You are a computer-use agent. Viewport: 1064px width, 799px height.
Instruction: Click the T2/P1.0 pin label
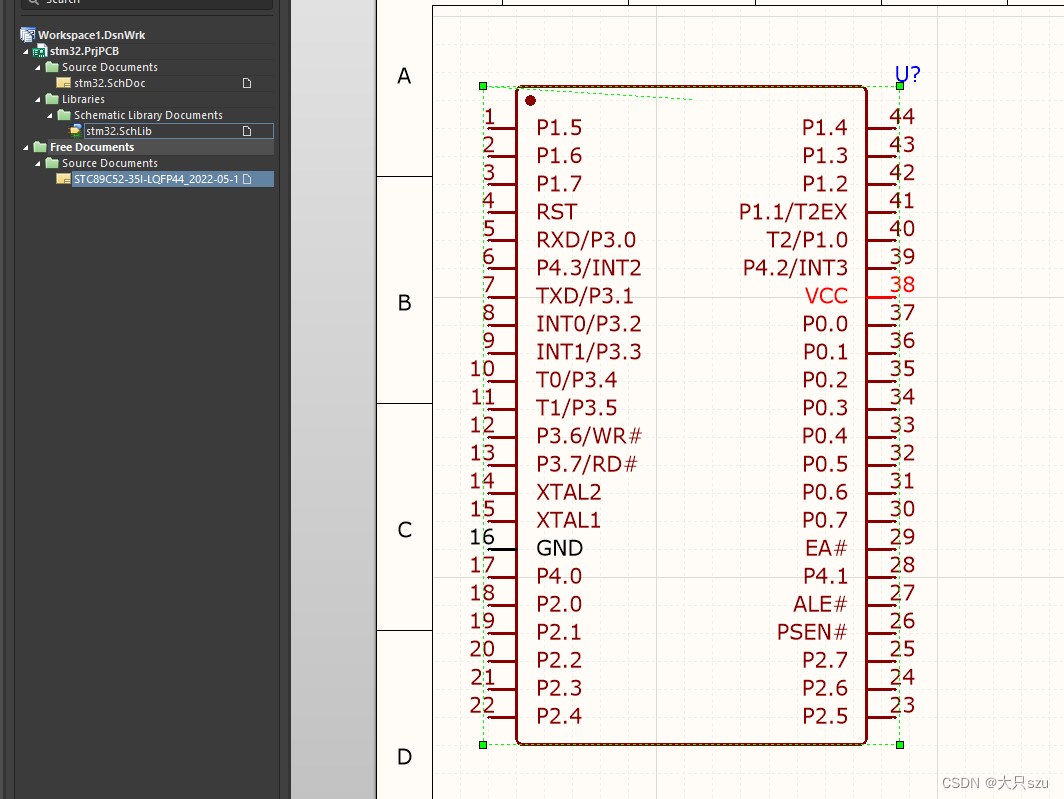click(x=807, y=240)
